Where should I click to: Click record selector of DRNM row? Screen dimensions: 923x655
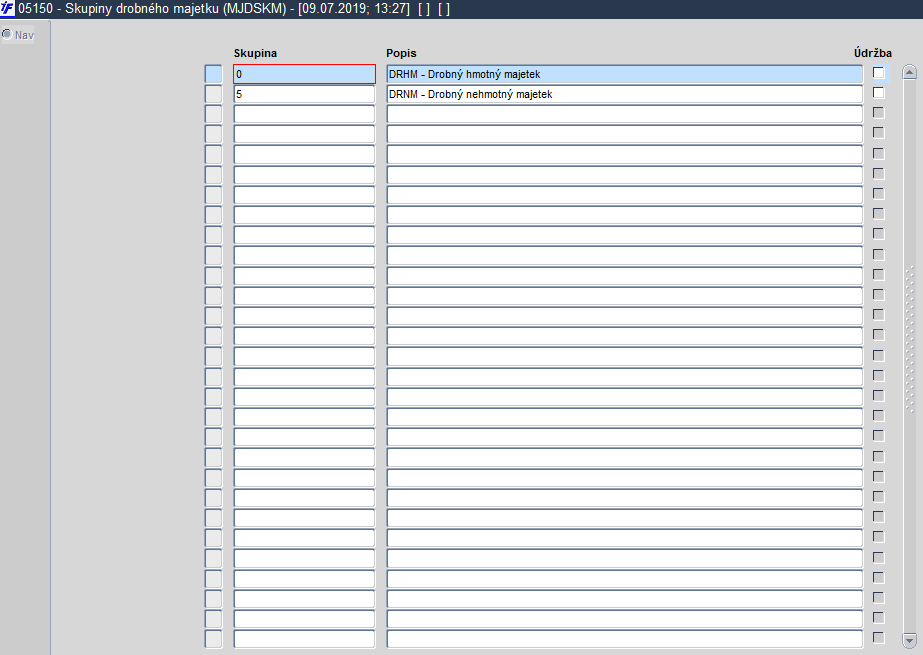click(x=213, y=94)
